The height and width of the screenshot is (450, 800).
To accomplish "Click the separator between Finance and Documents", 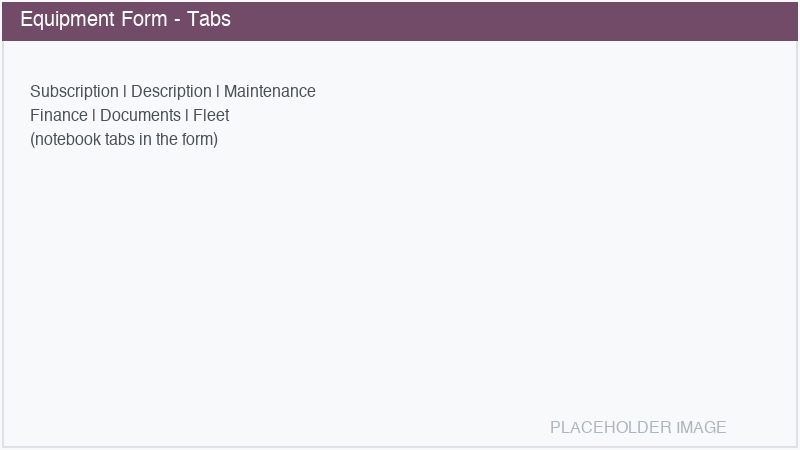I will [93, 115].
